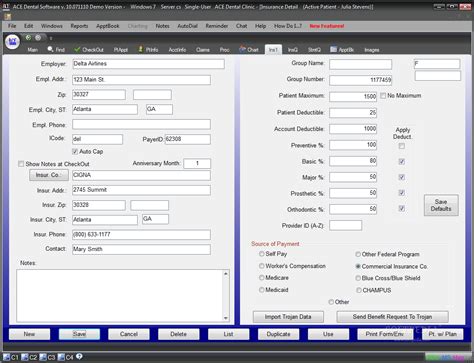Toggle Apply Deduct. checkbox for Preventive %
Screen dimensions: 474x363
pyautogui.click(x=402, y=146)
